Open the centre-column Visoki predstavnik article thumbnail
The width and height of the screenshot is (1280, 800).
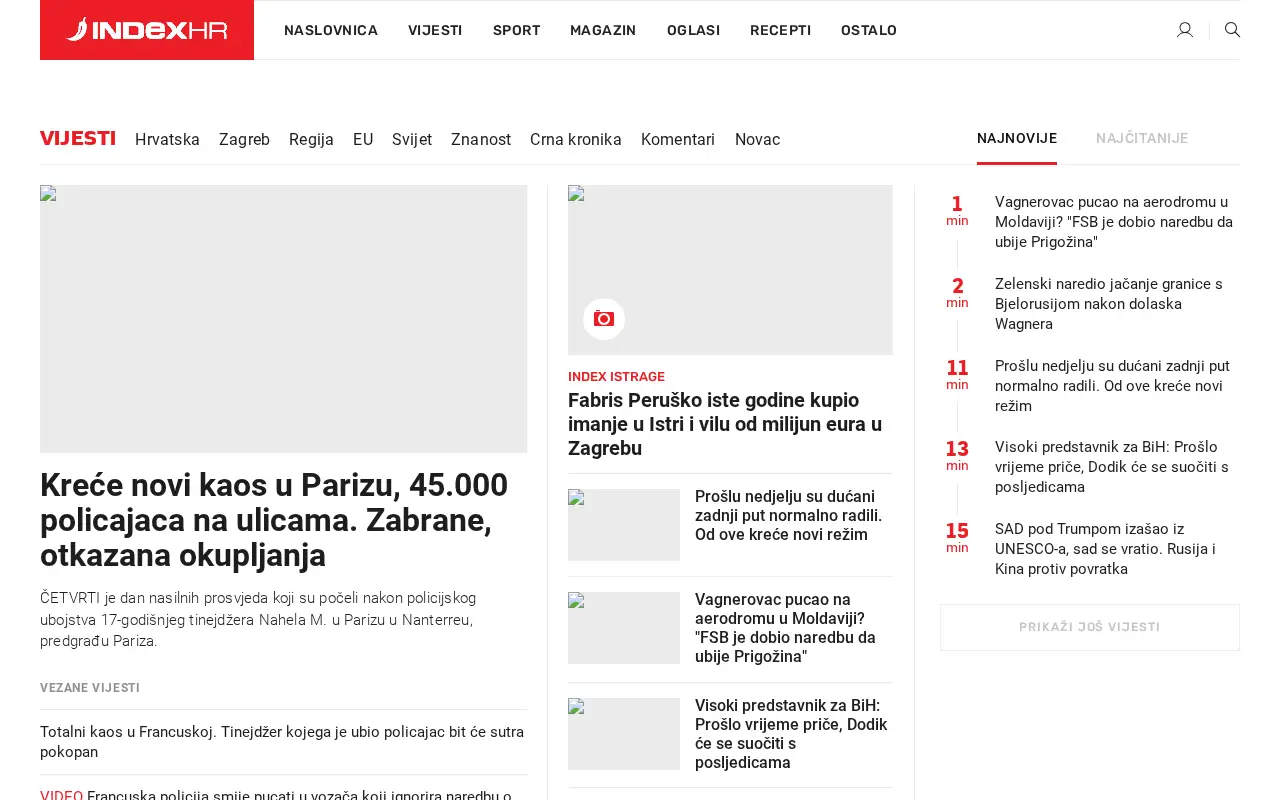624,734
